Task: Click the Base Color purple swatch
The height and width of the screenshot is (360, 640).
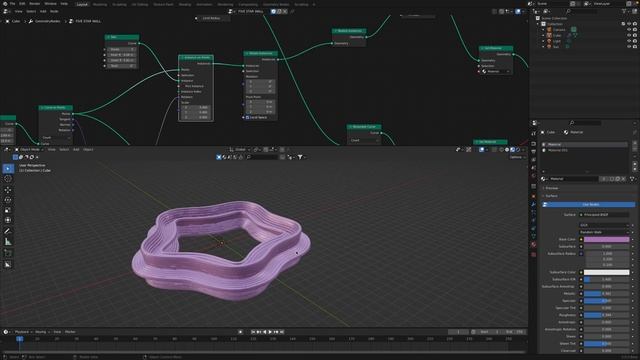Action: [x=607, y=240]
